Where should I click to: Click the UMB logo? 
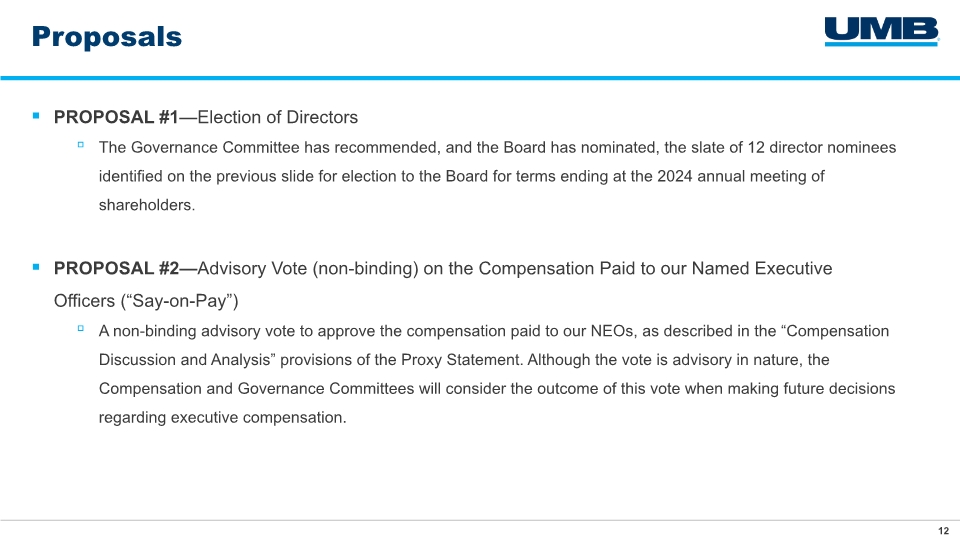point(882,31)
